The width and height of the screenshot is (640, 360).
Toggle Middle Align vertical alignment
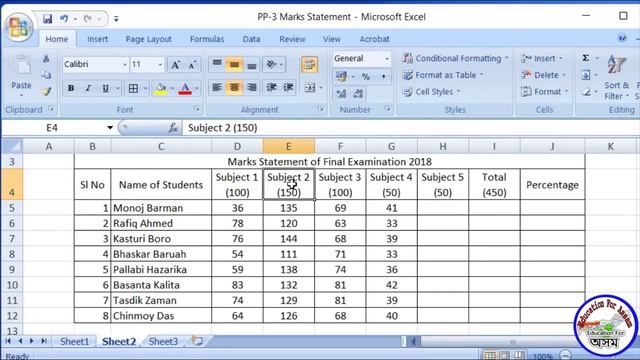tap(234, 64)
